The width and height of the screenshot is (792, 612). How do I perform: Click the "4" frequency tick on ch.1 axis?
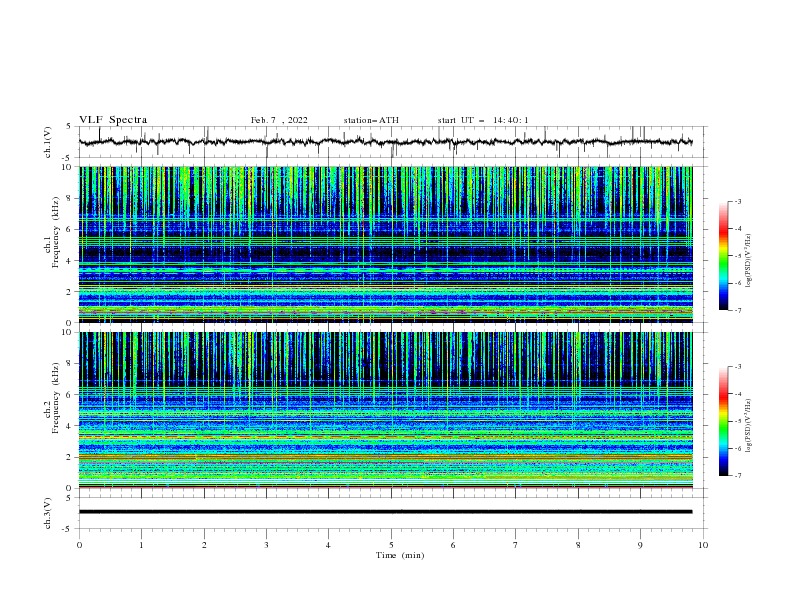click(71, 261)
